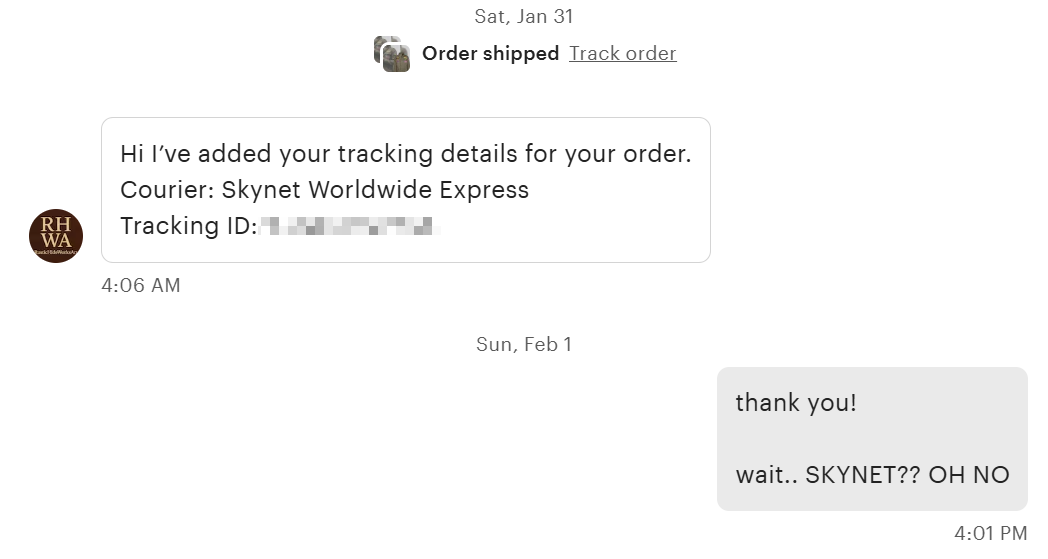1048x559 pixels.
Task: Click "OH NO" in the reply bubble
Action: click(969, 475)
